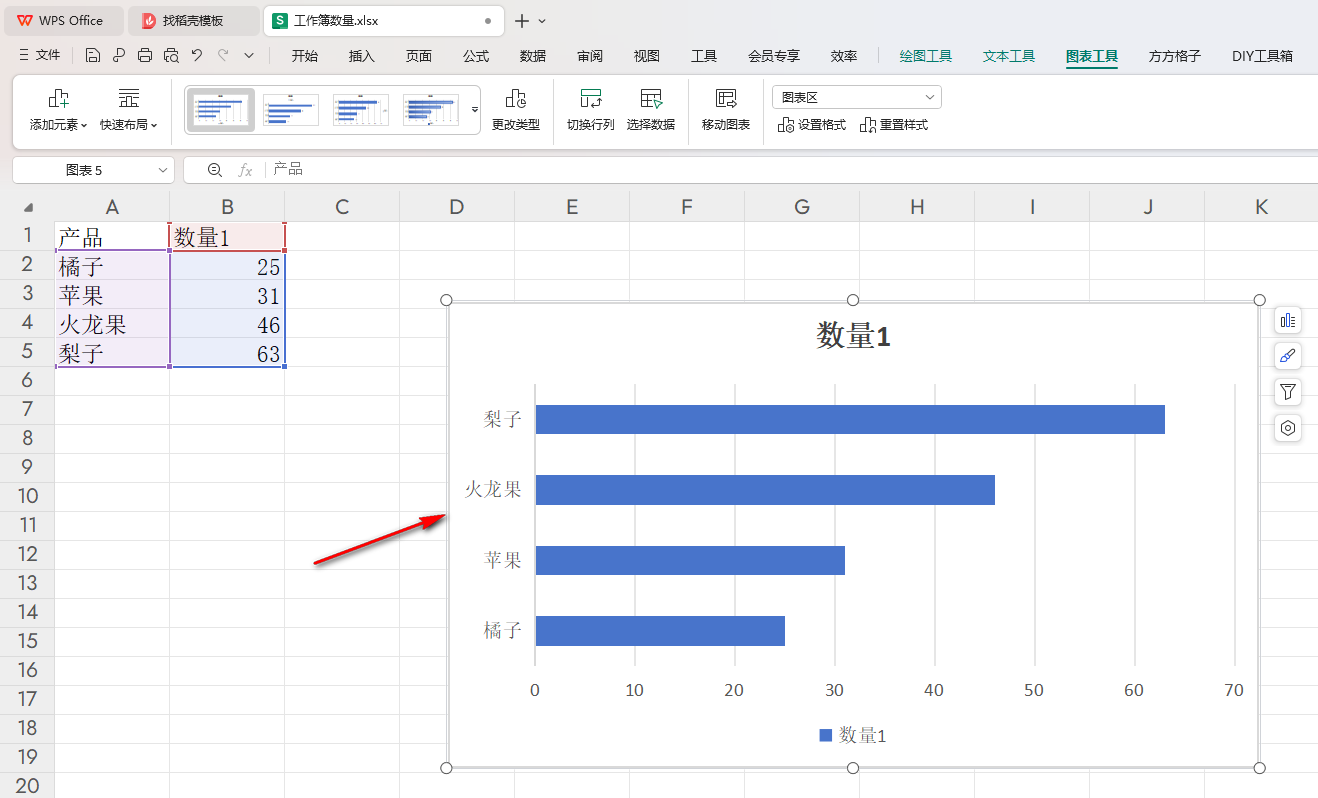
Task: Open the 文件 menu
Action: pyautogui.click(x=39, y=56)
